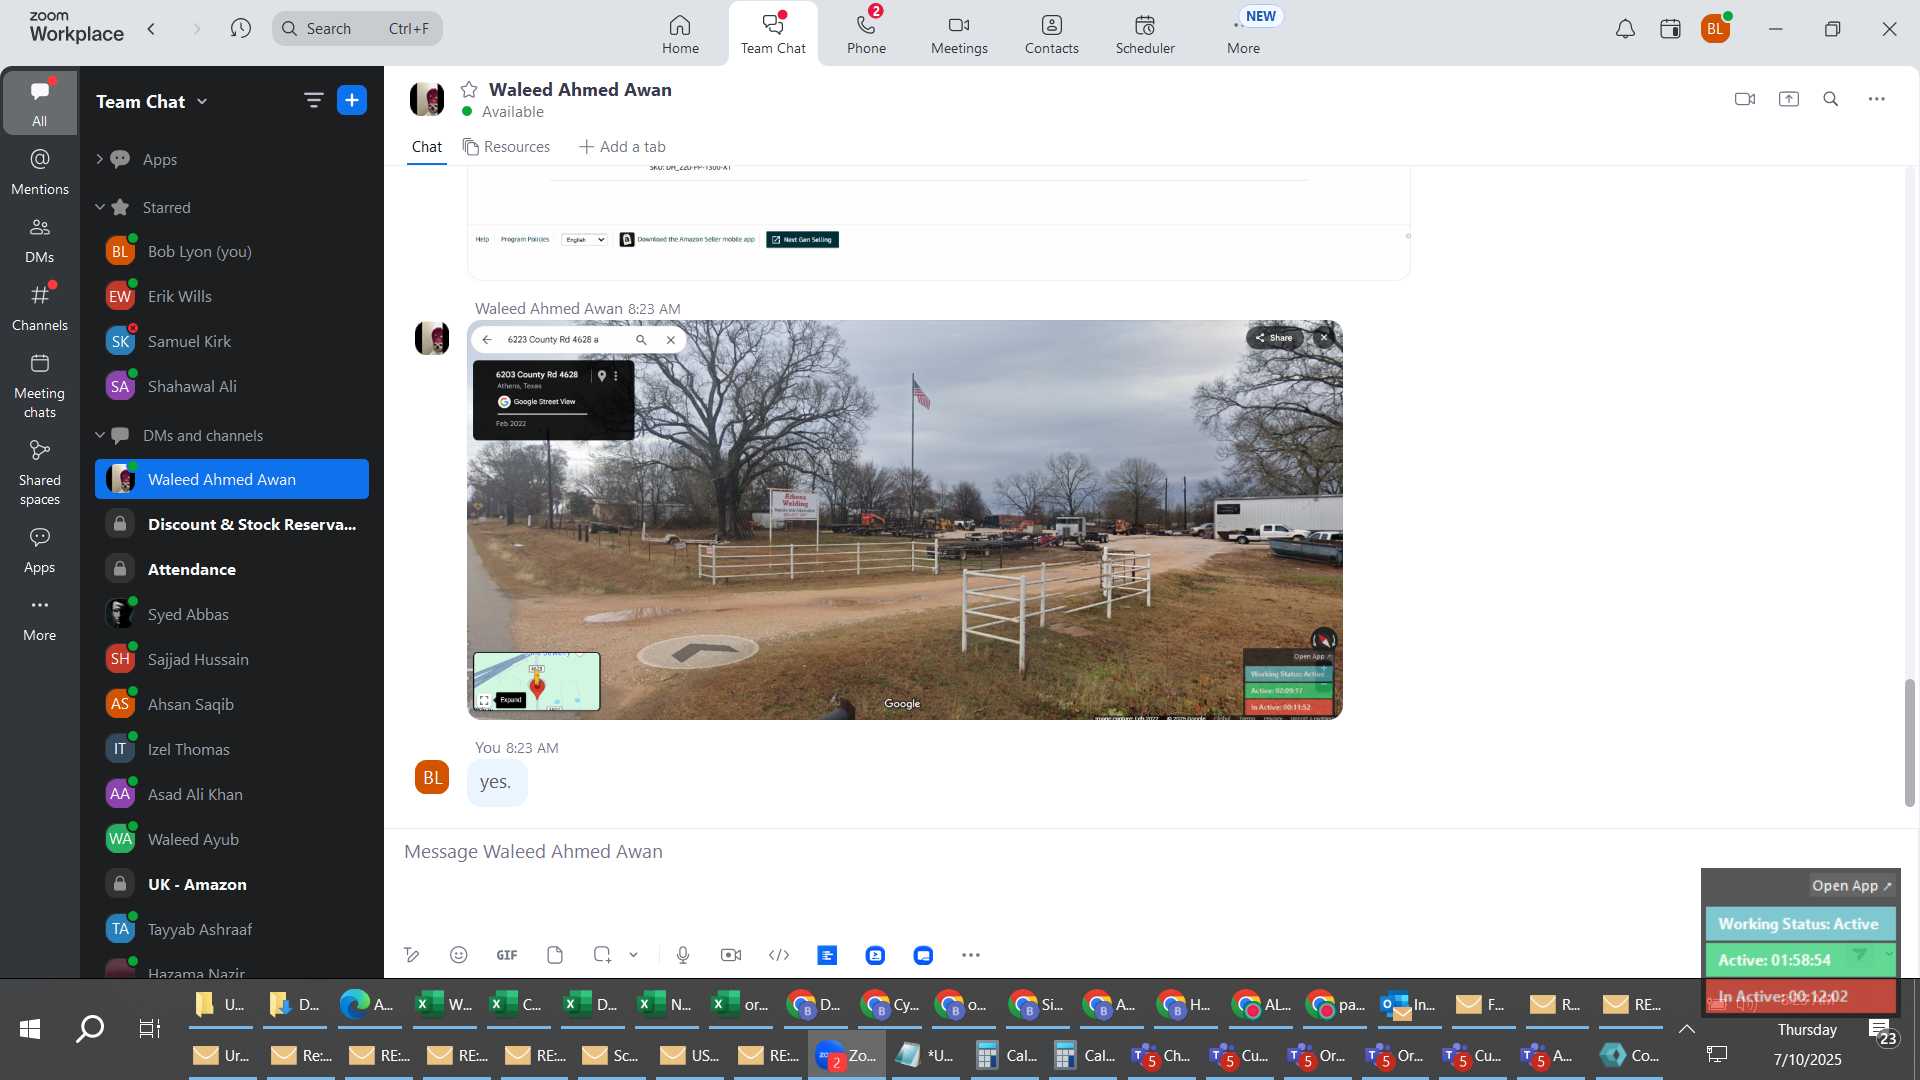Show hidden system tray icons
This screenshot has width=1920, height=1080.
(1687, 1029)
